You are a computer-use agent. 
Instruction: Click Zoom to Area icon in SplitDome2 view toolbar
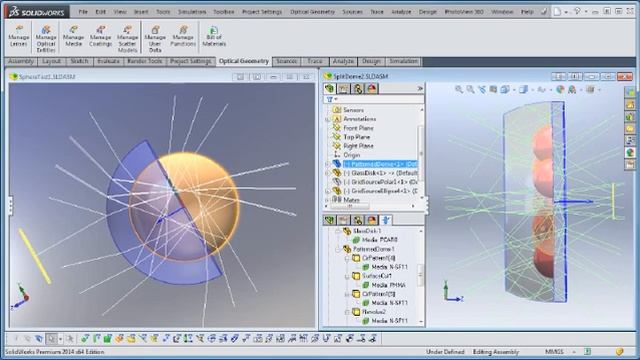[x=470, y=89]
